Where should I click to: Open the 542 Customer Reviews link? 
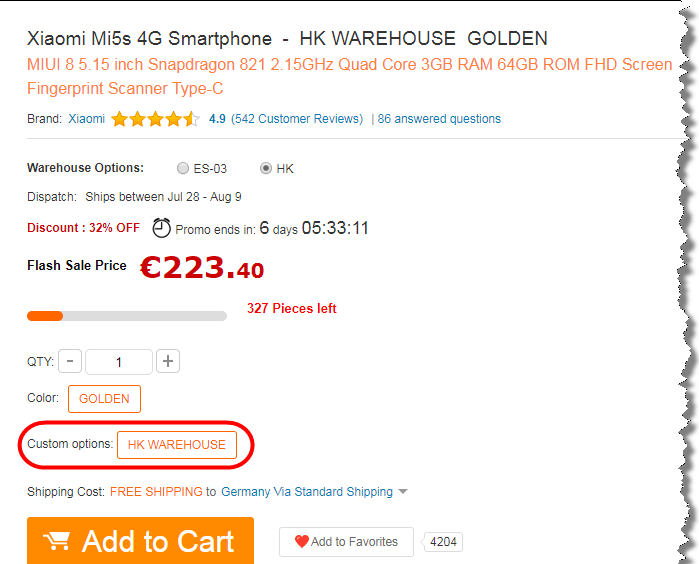[297, 119]
